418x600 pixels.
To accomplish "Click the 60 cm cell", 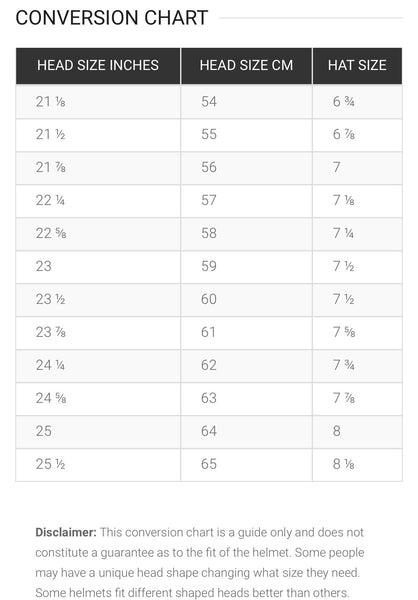I will [247, 299].
